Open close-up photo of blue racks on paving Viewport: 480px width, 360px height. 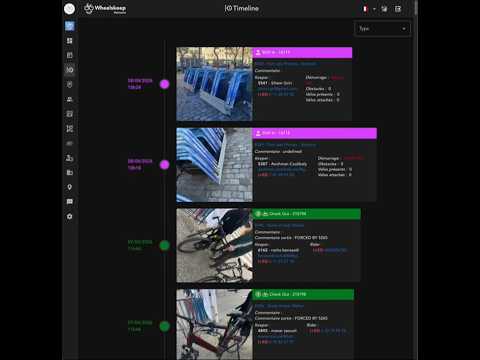coord(214,165)
